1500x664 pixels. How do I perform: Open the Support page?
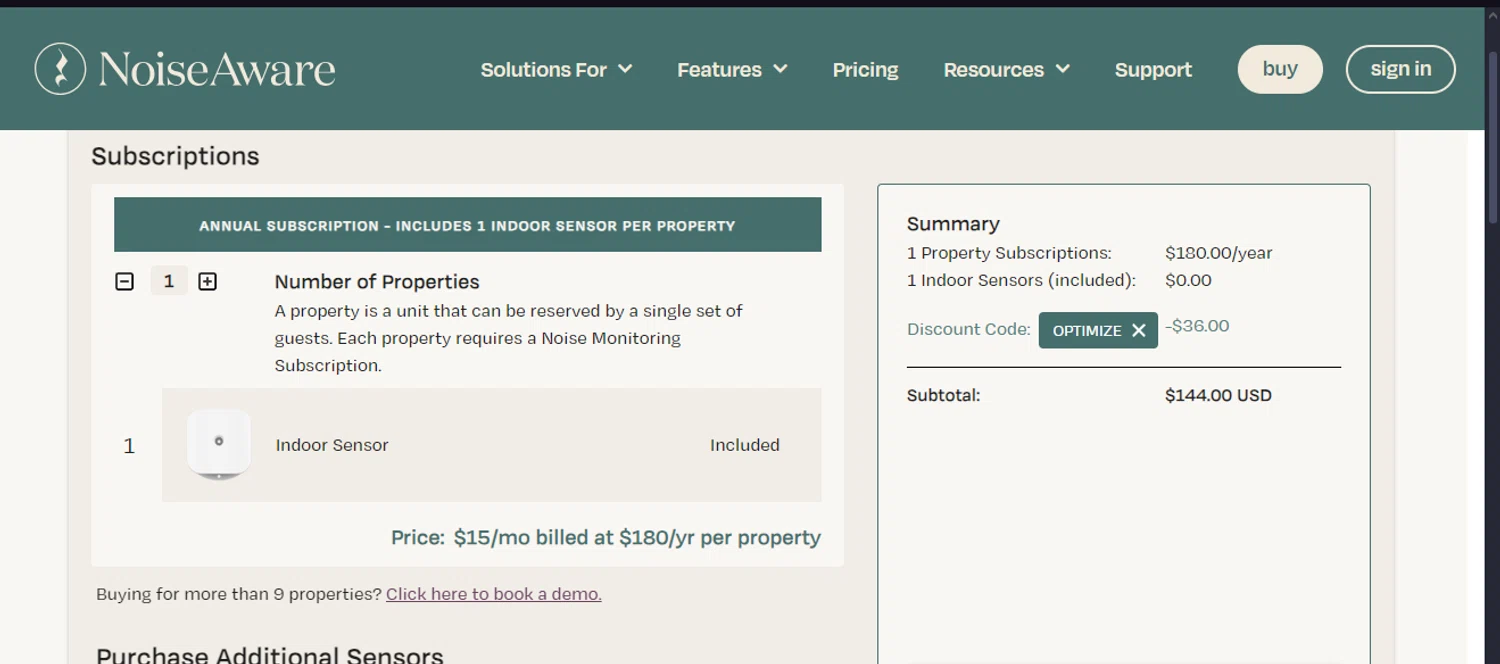click(1153, 69)
